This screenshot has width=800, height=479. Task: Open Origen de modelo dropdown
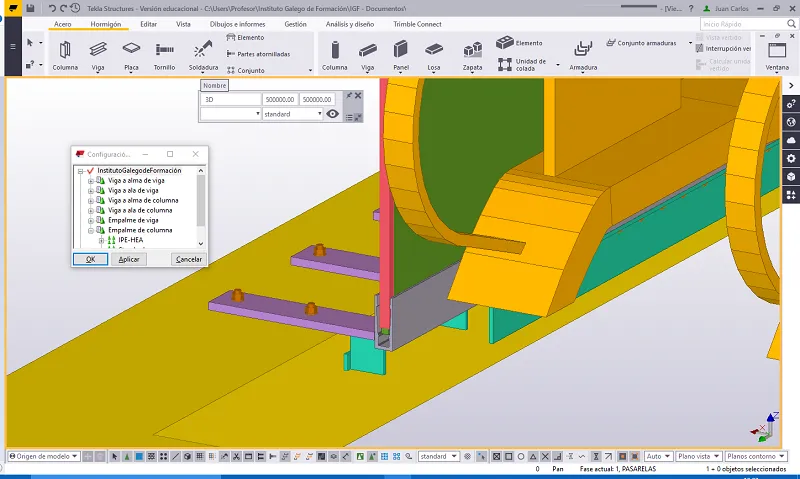pos(43,456)
